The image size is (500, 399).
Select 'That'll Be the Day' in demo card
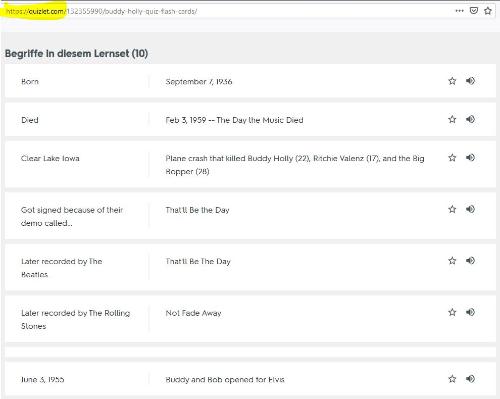[197, 210]
